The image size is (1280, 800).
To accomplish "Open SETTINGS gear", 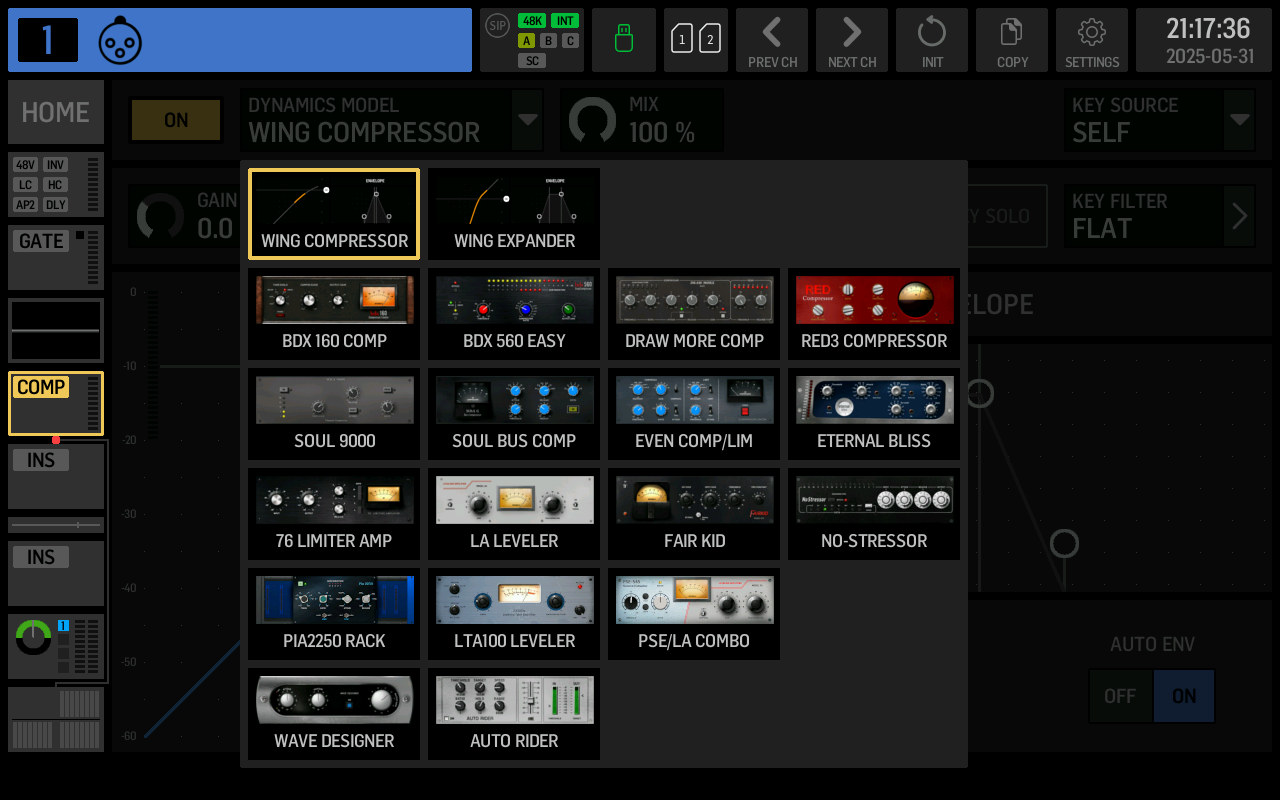I will tap(1092, 40).
